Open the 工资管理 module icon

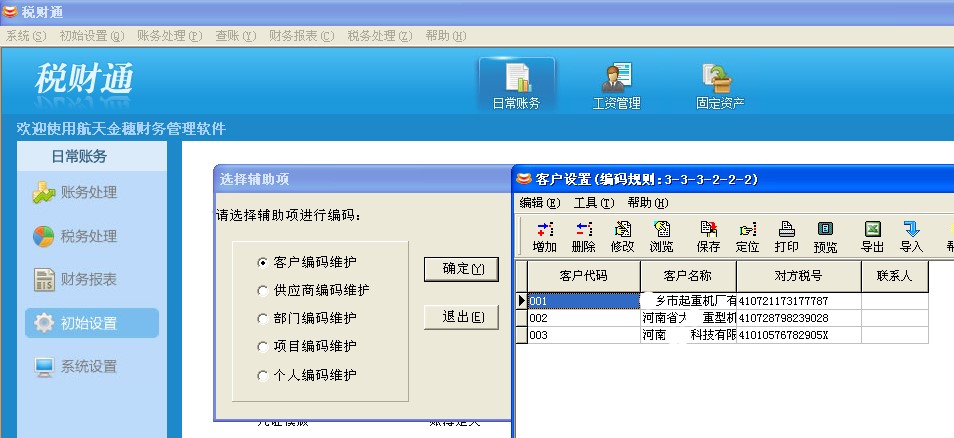[x=616, y=85]
